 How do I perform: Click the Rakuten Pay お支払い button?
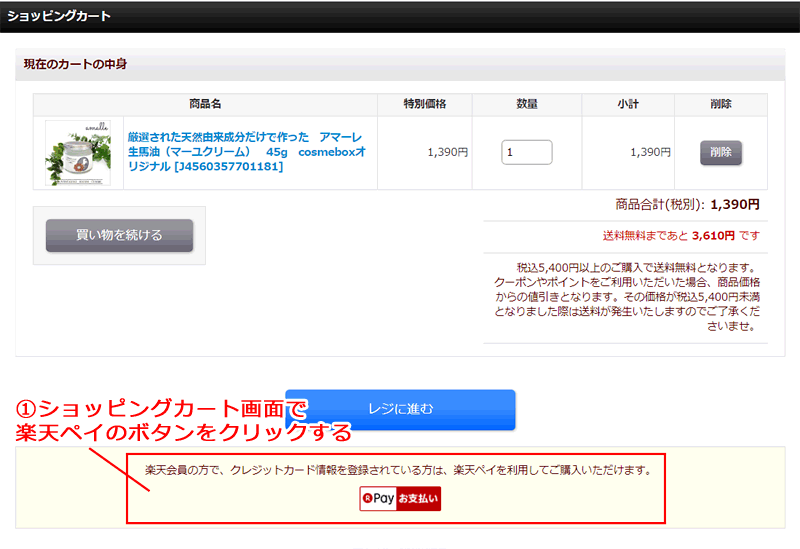click(400, 498)
